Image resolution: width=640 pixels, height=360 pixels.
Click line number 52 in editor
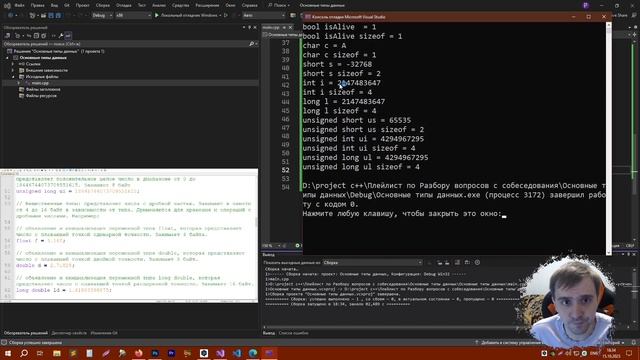(x=285, y=170)
